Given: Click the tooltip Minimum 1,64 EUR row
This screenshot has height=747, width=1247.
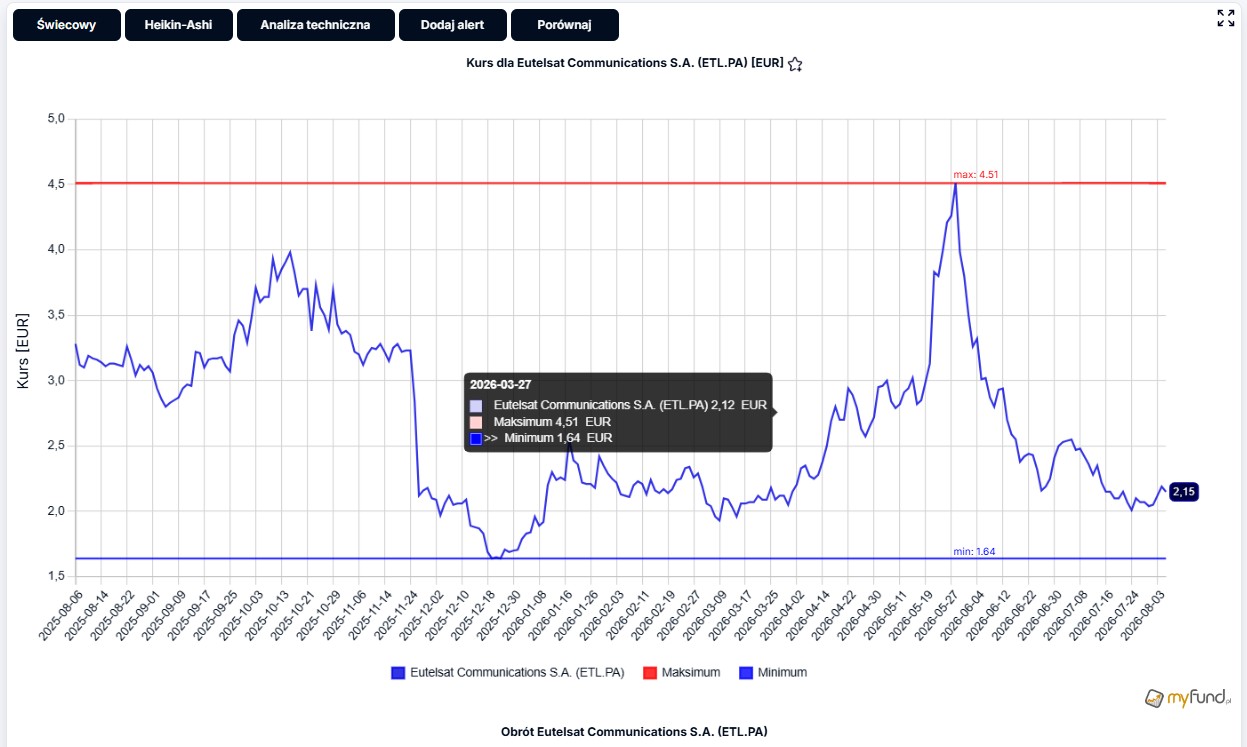Looking at the screenshot, I should click(541, 438).
